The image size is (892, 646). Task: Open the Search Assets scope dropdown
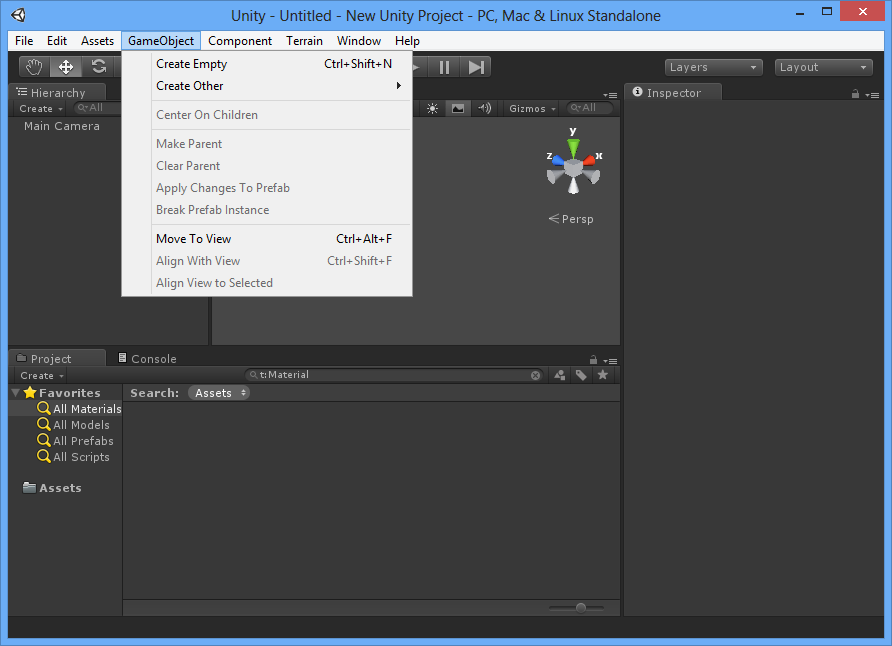click(x=219, y=393)
